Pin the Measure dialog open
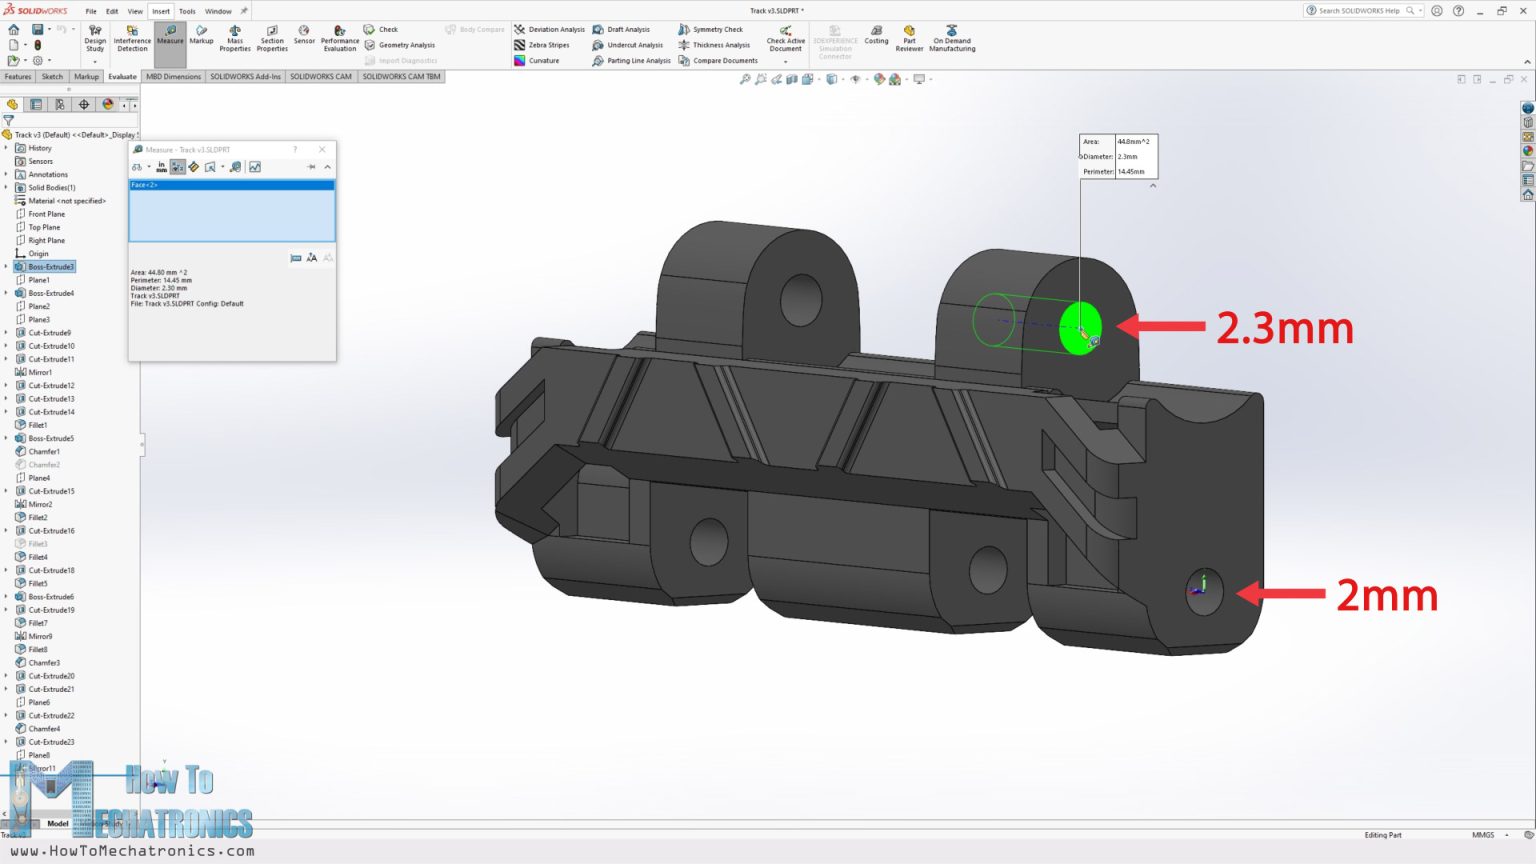 pyautogui.click(x=312, y=167)
